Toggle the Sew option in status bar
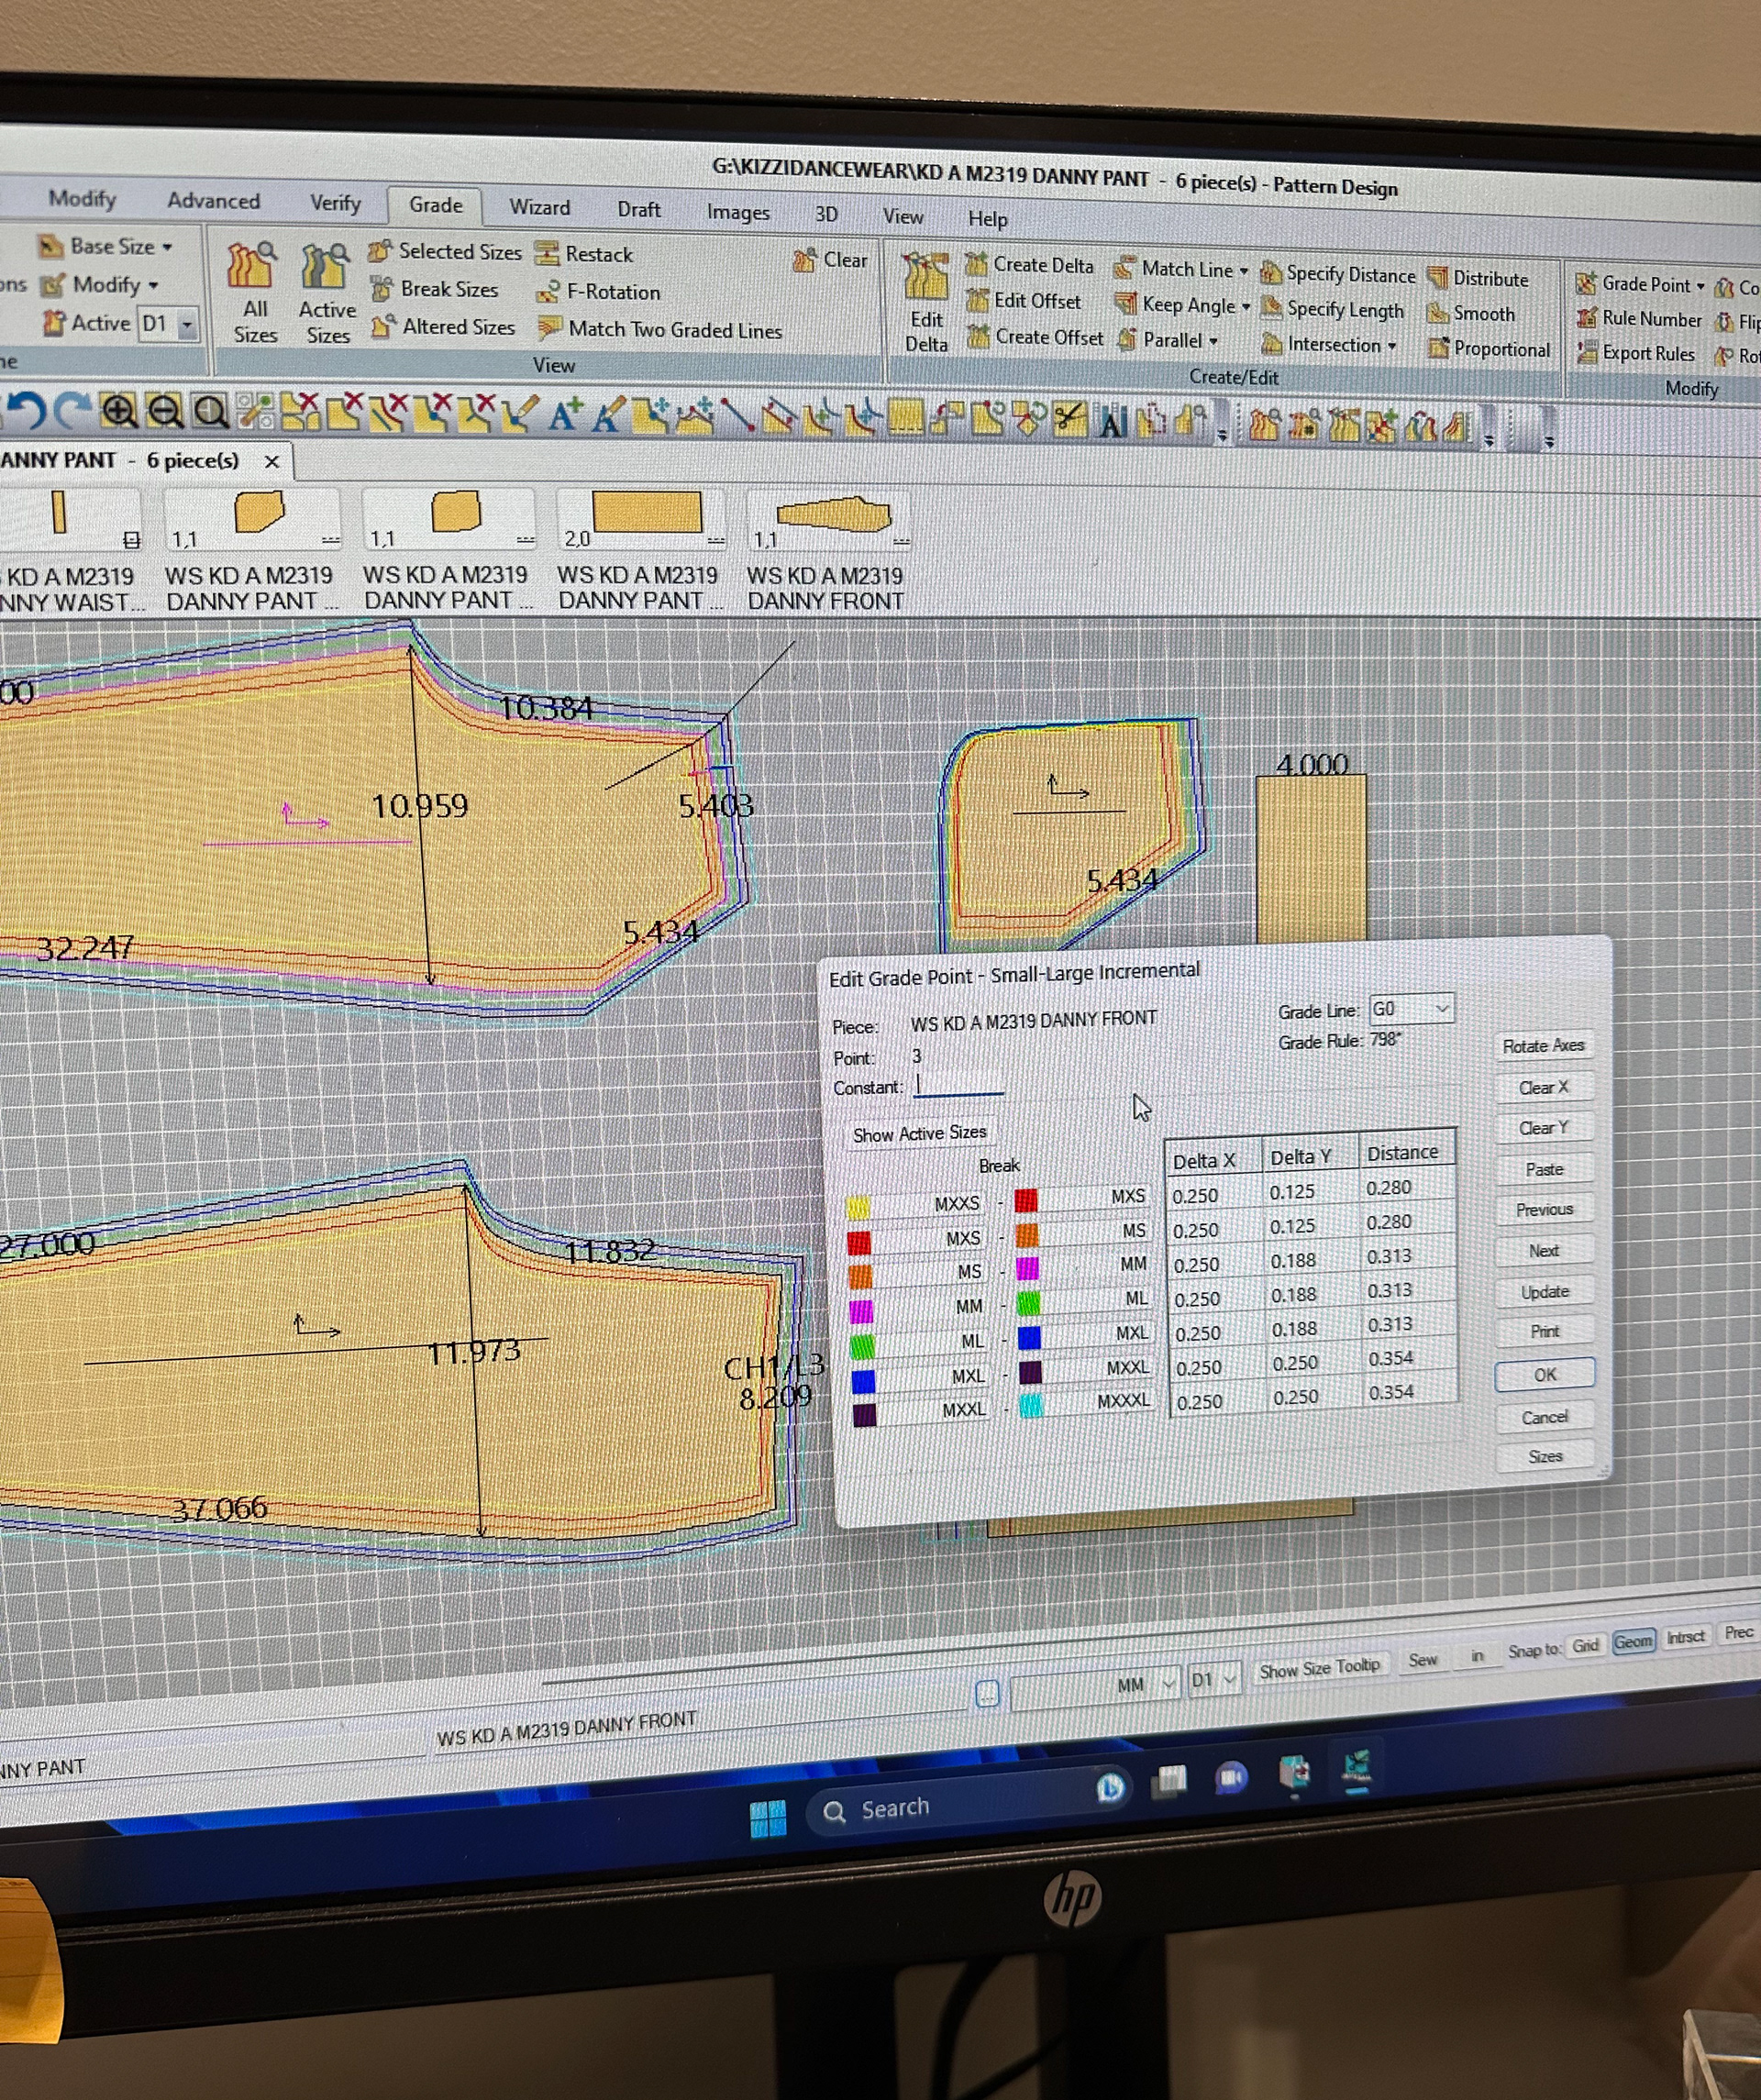This screenshot has height=2100, width=1761. [x=1422, y=1660]
